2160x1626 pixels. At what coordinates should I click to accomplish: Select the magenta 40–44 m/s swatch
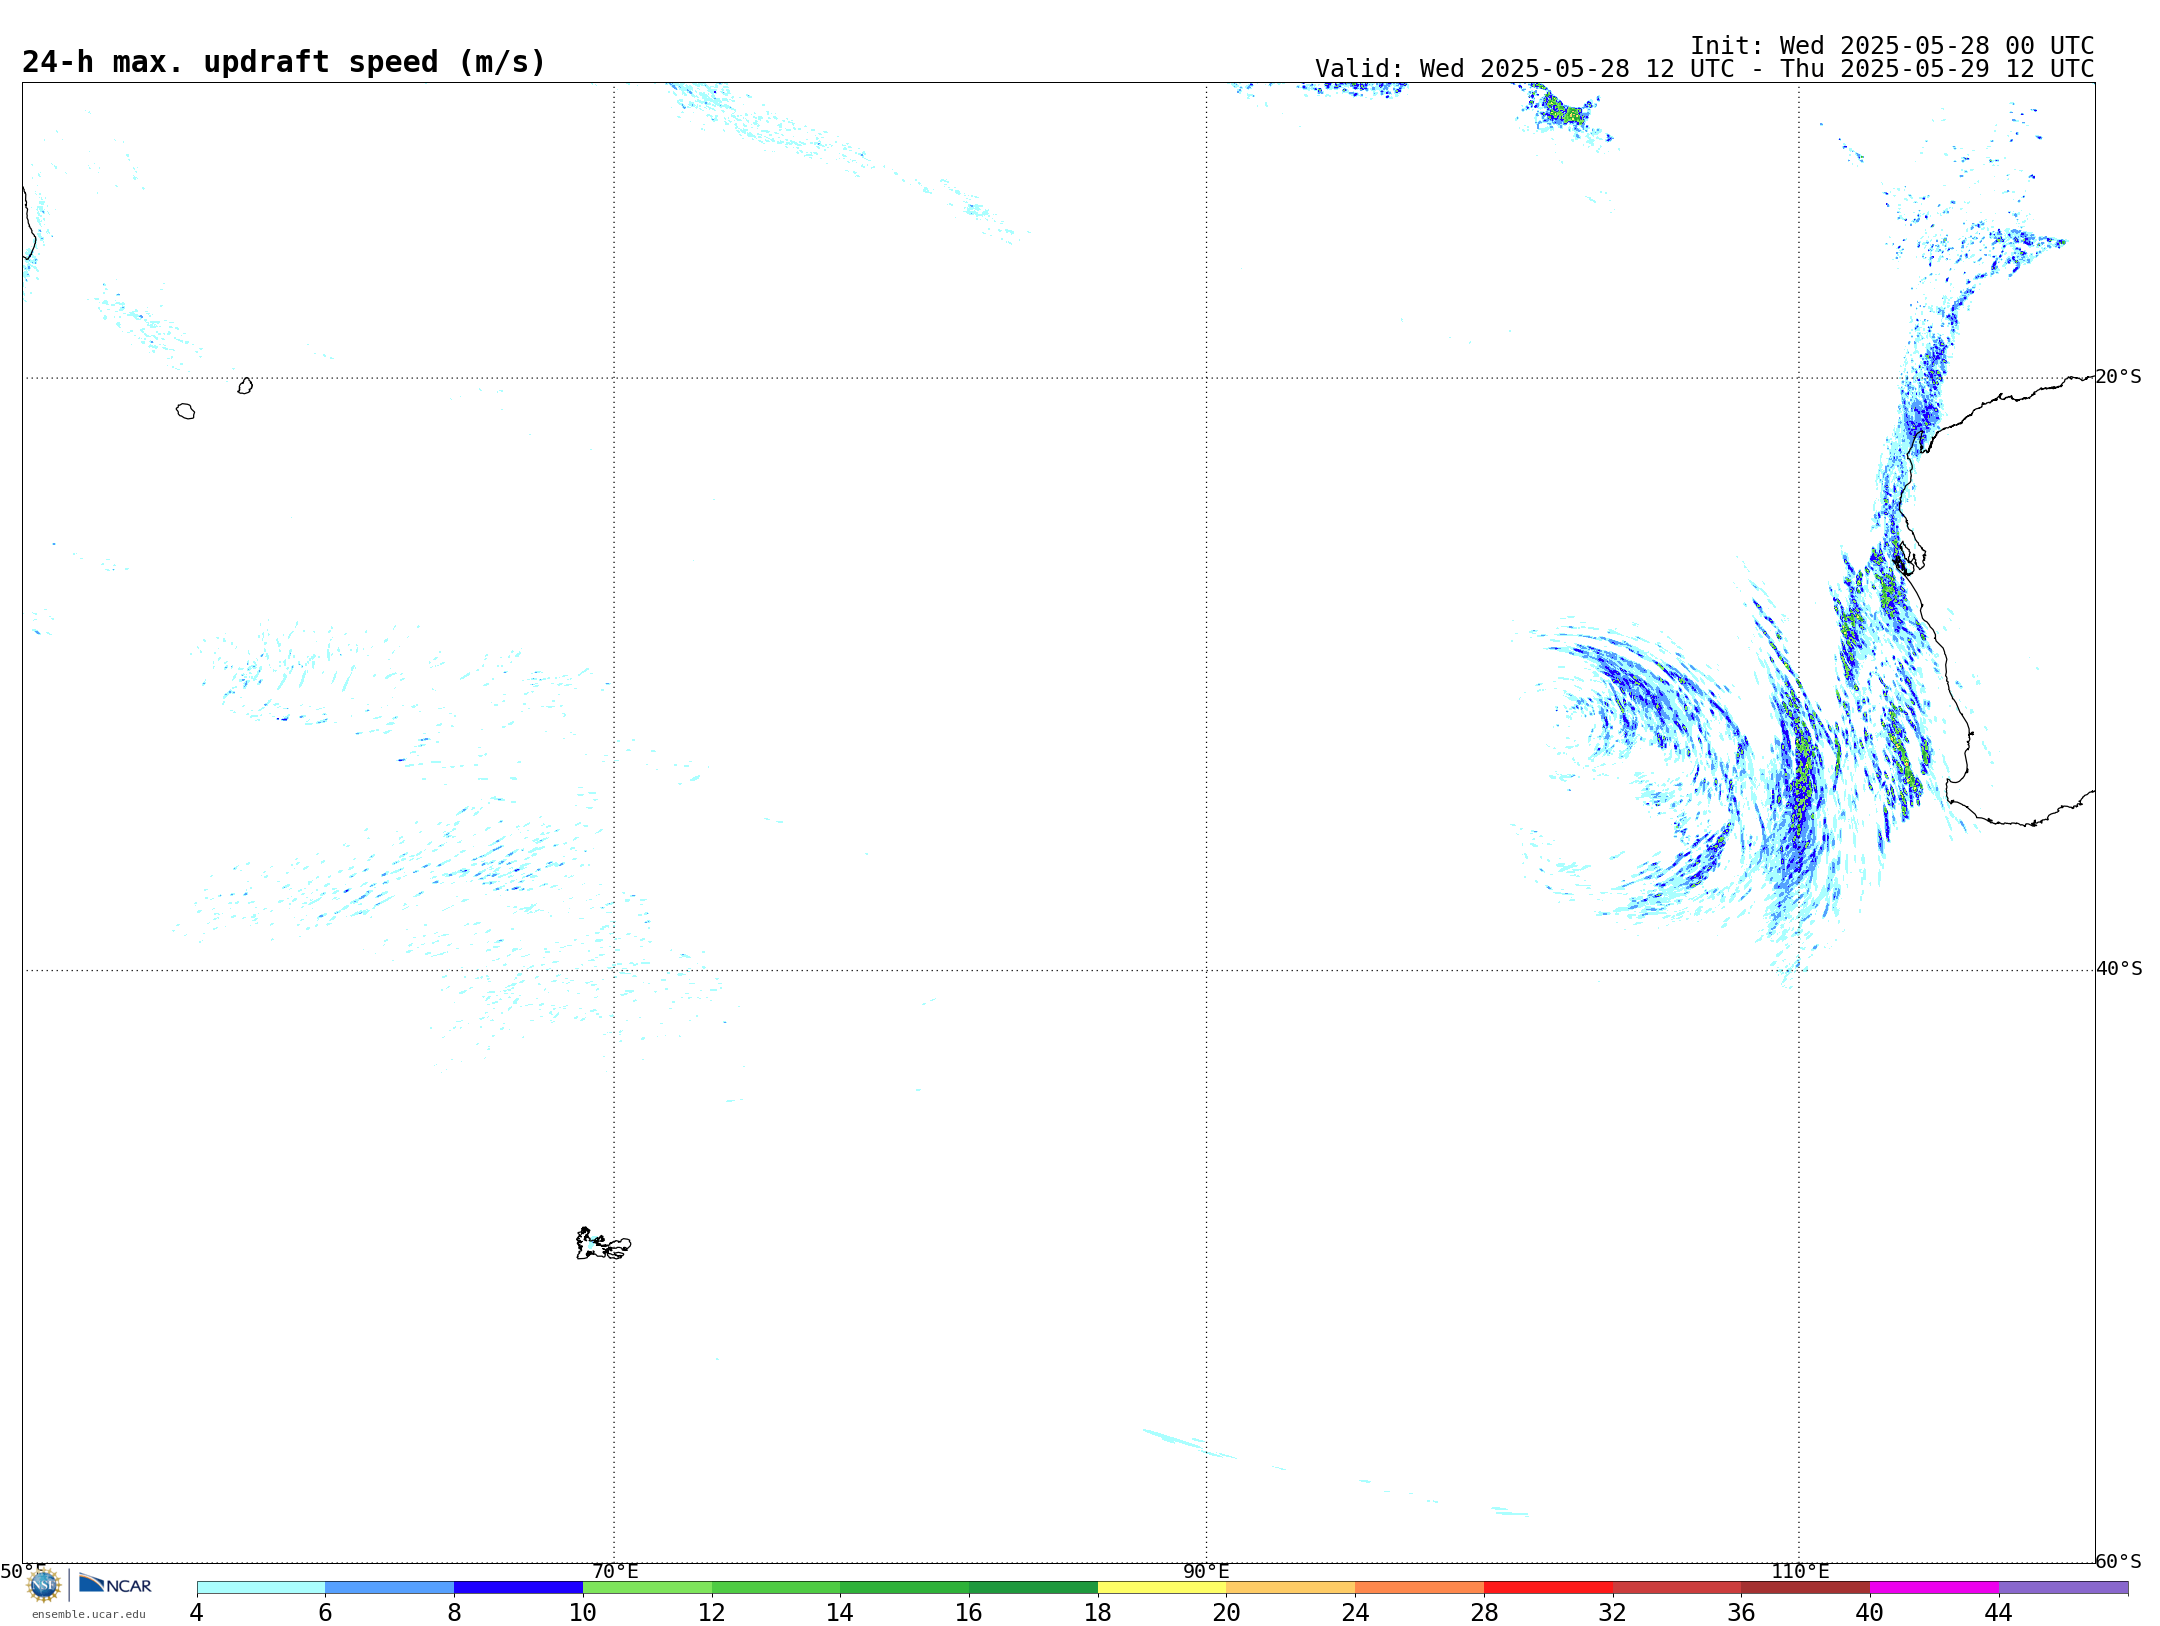point(1934,1588)
